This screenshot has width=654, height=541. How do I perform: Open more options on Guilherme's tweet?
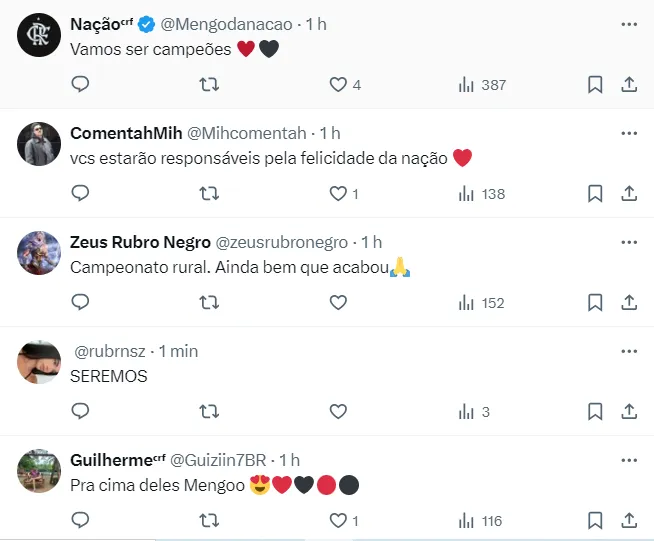point(628,460)
